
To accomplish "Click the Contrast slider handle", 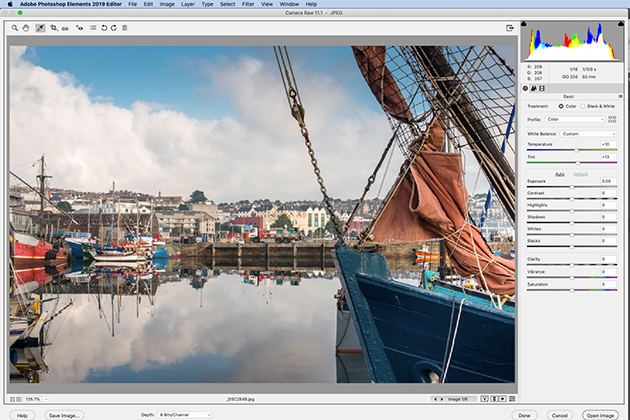I will [572, 199].
